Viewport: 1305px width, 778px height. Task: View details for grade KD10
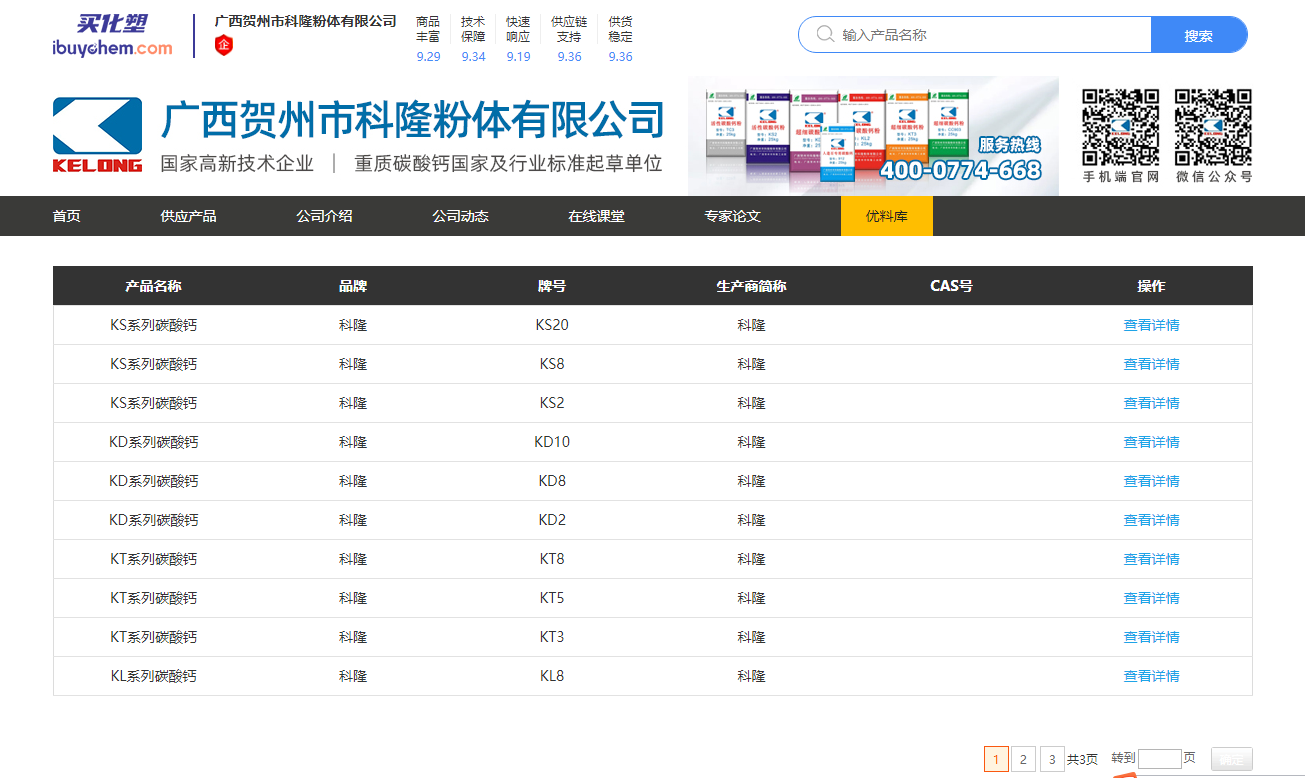pos(1151,442)
